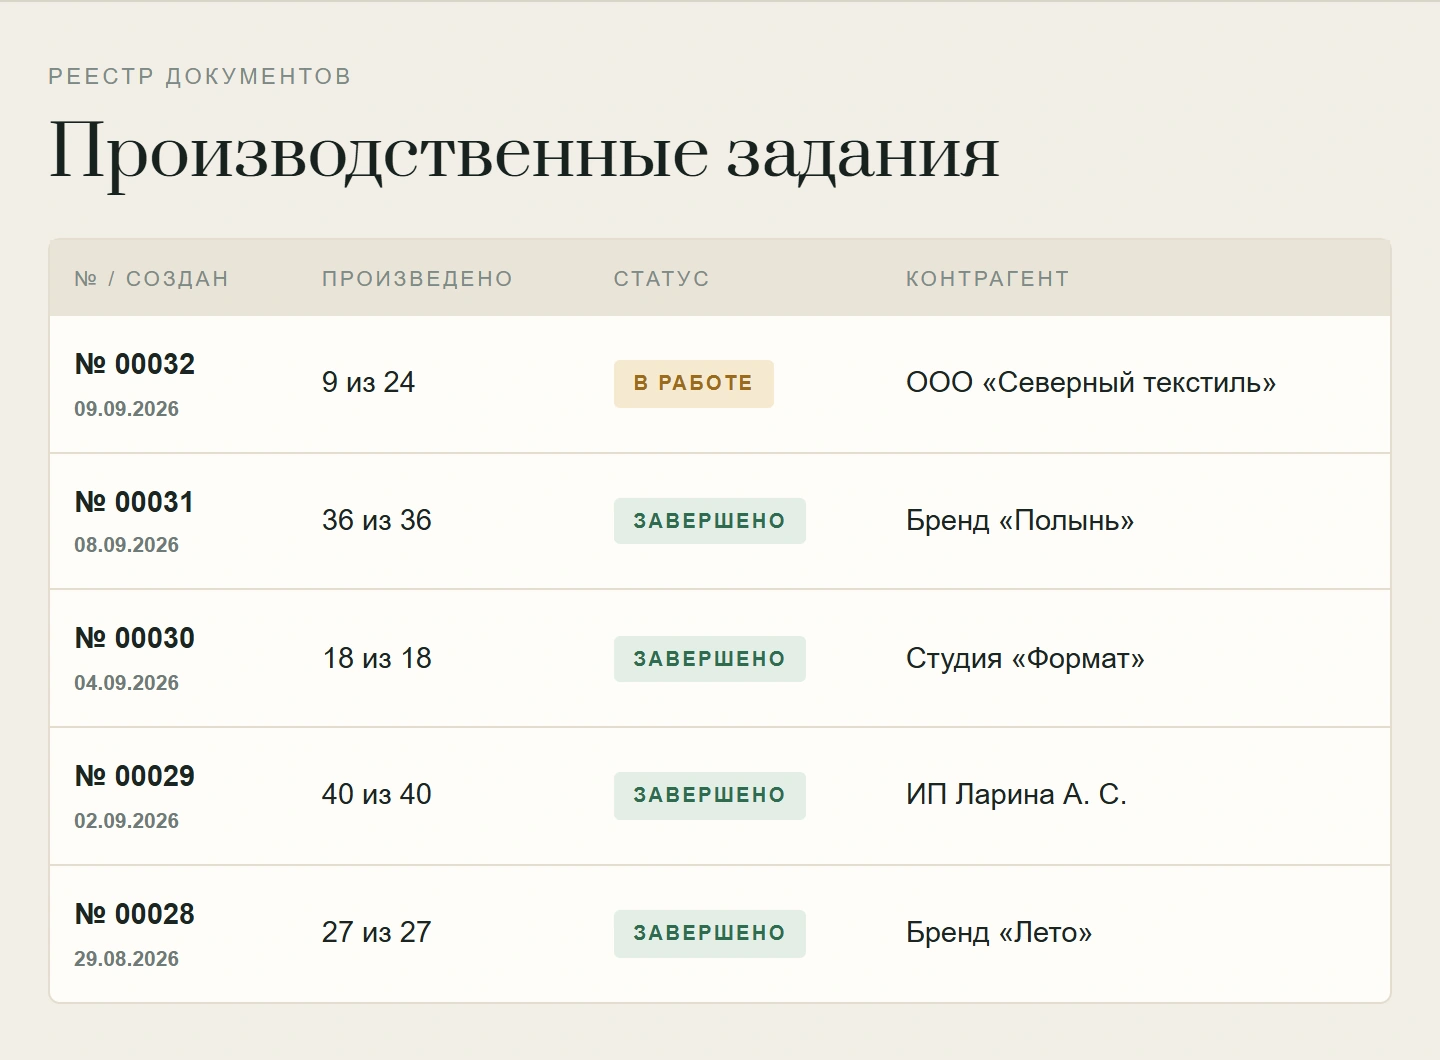Select contractor Бренд «Полынь»
1440x1060 pixels.
(x=1020, y=521)
